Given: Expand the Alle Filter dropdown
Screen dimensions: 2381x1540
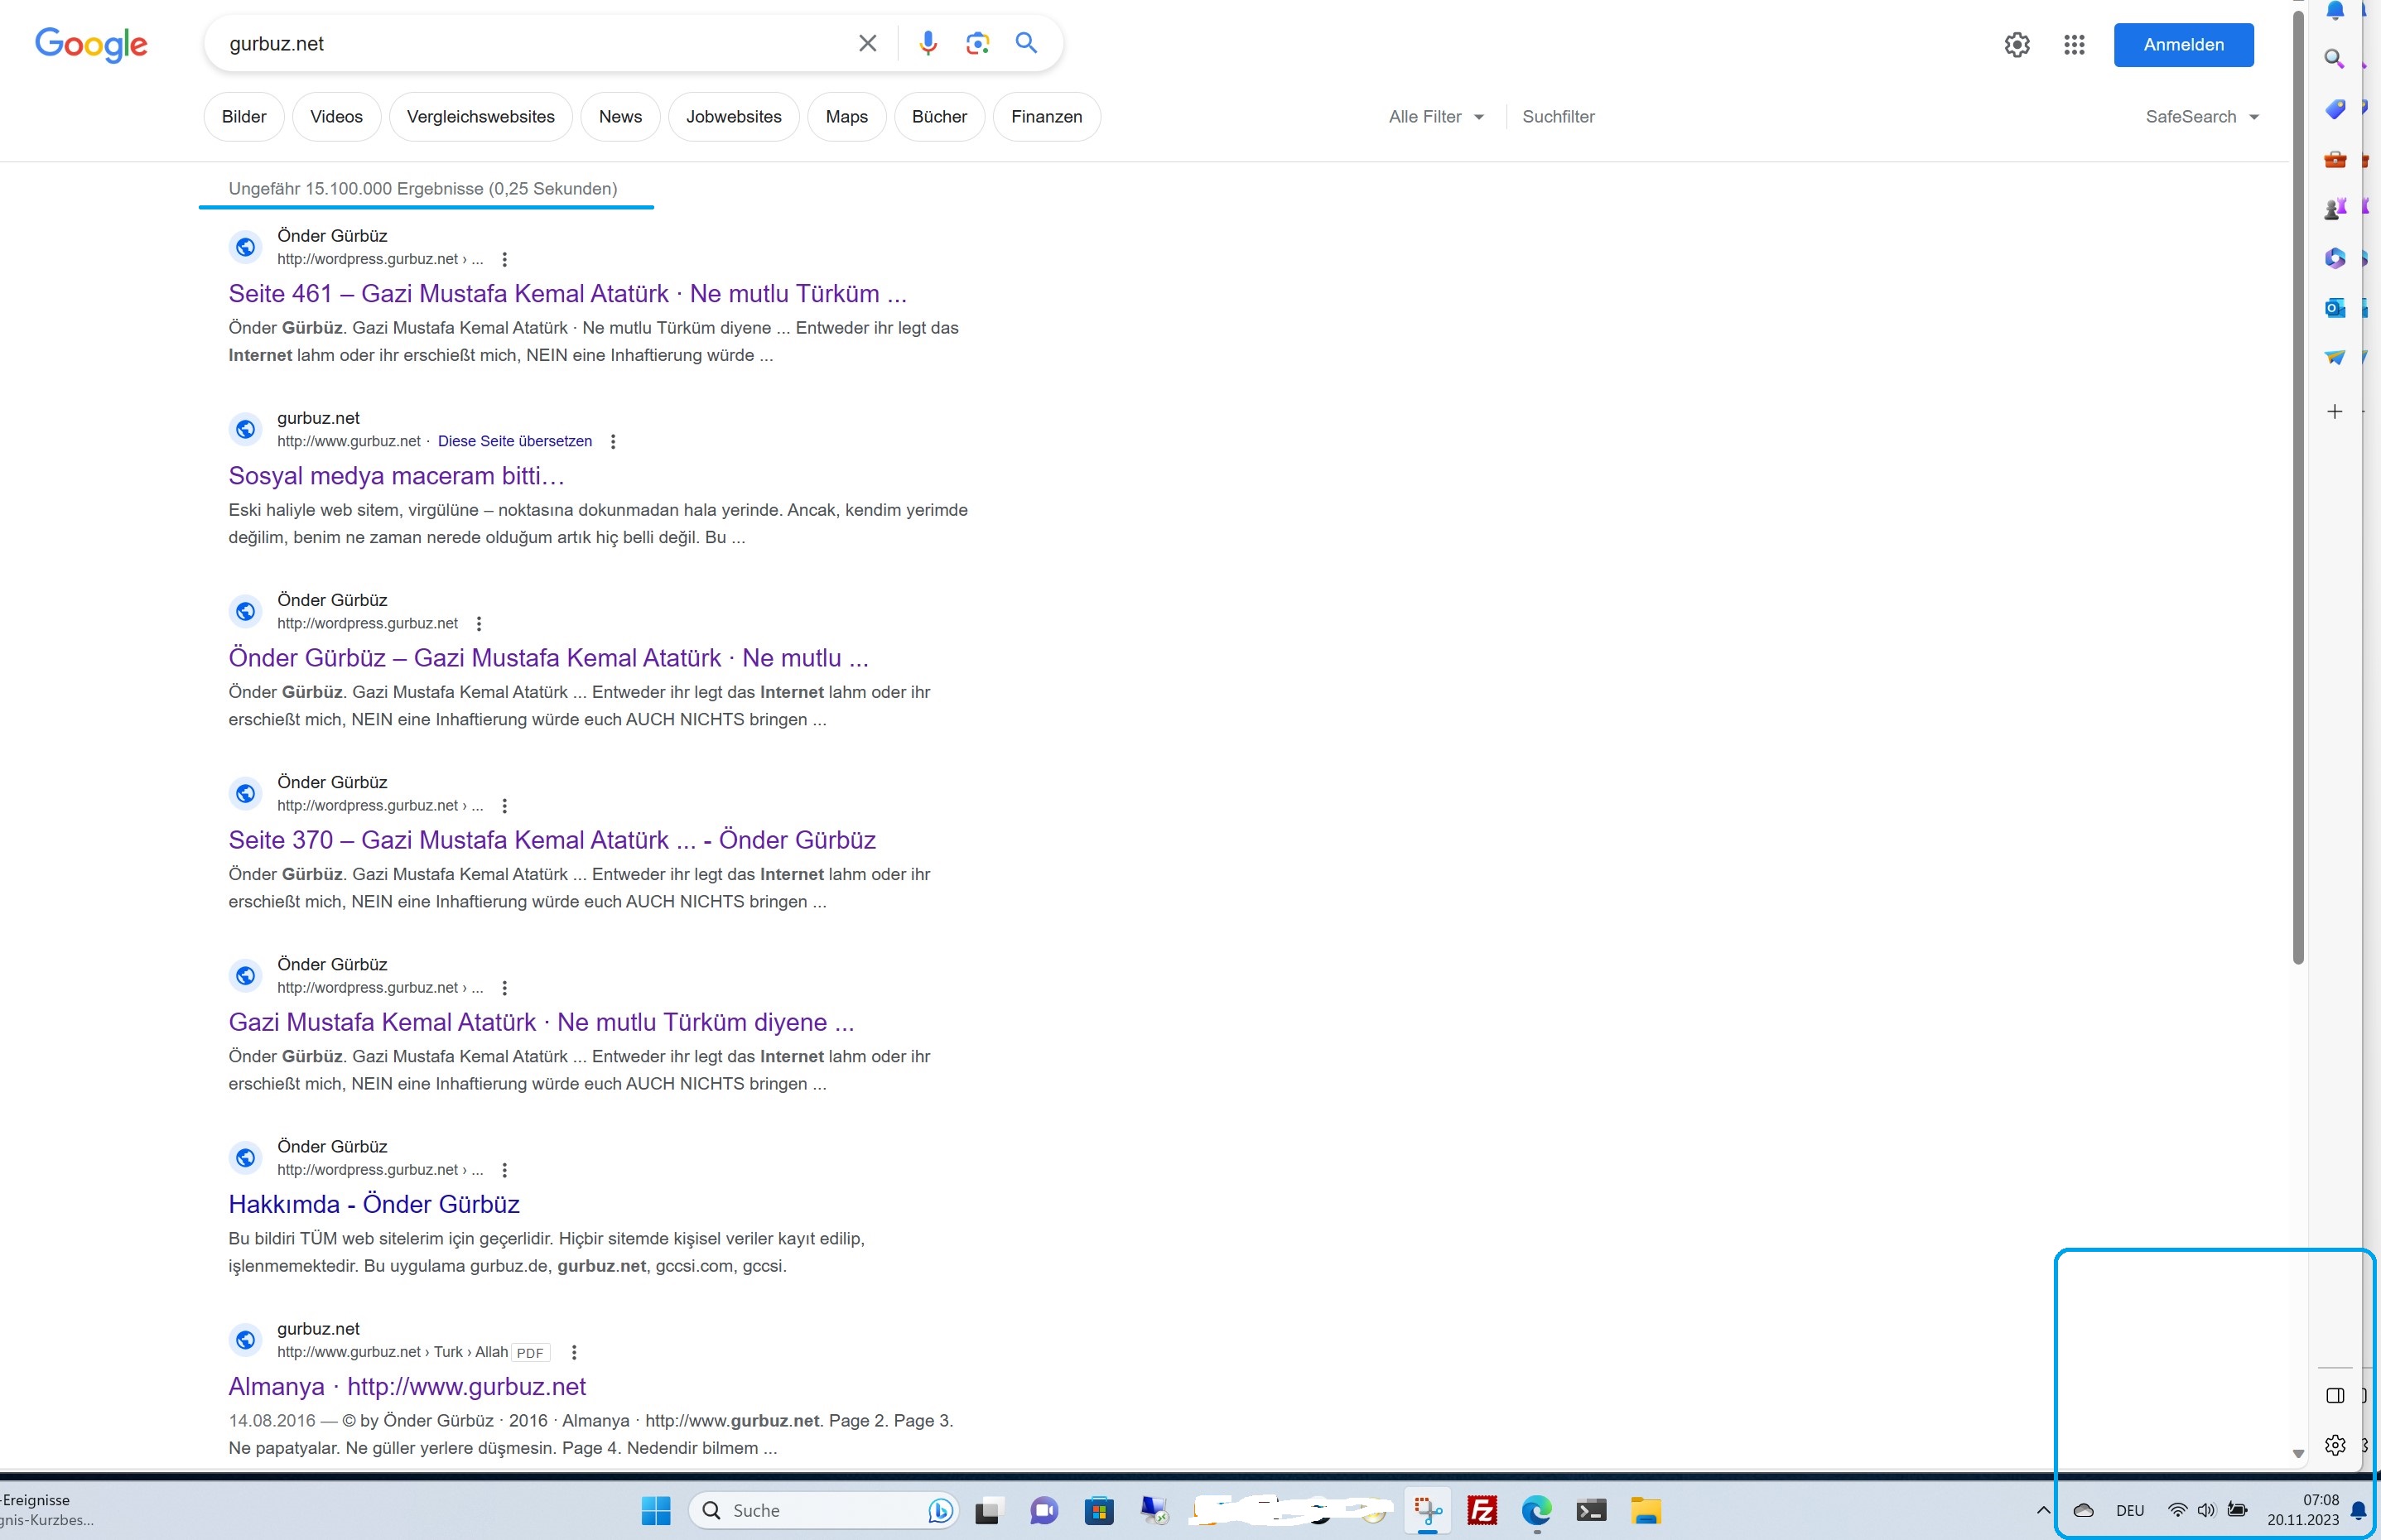Looking at the screenshot, I should point(1435,117).
